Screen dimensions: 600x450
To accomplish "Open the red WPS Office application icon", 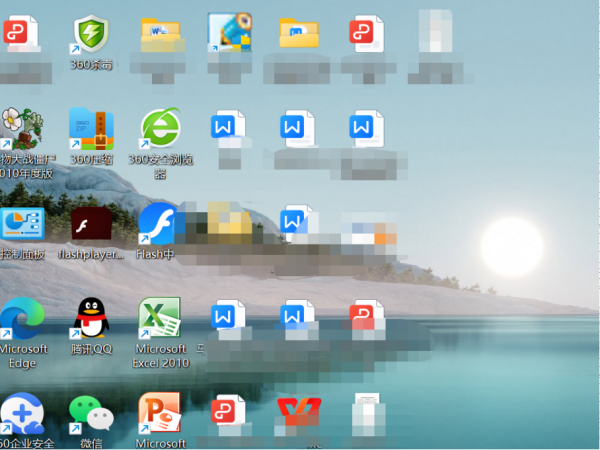I will (299, 412).
